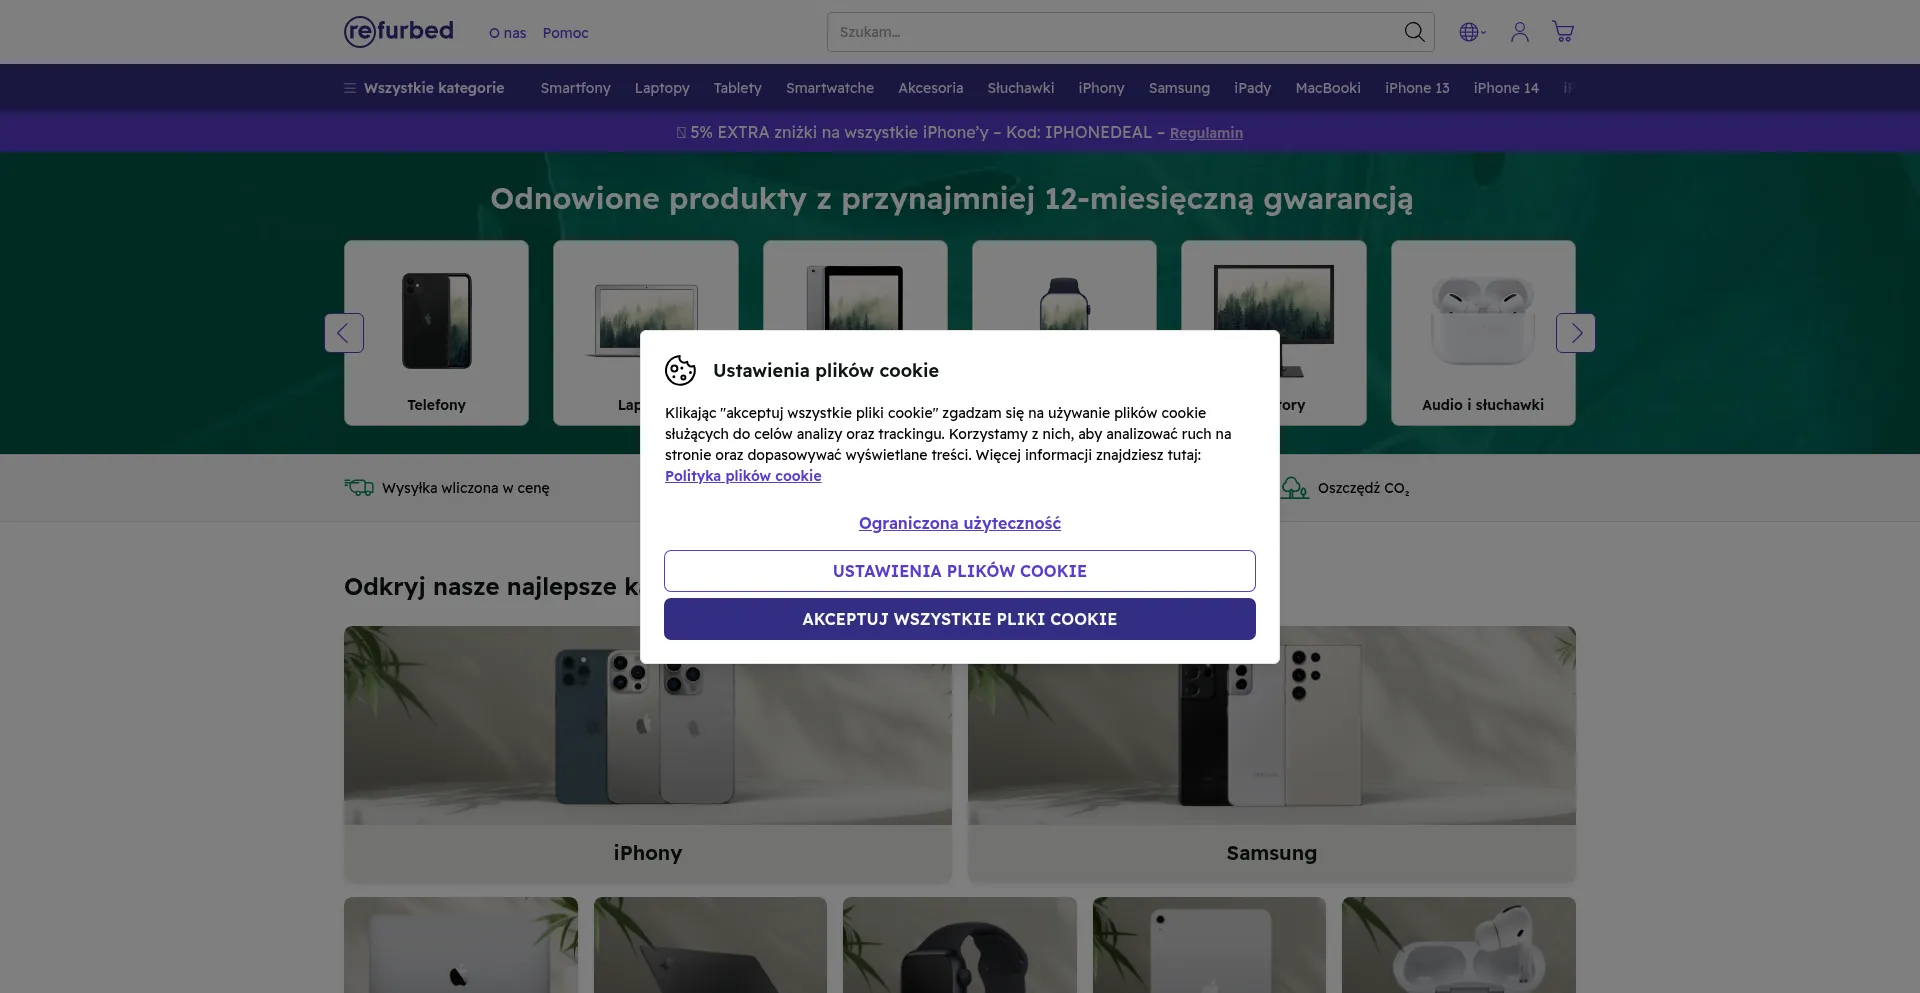The height and width of the screenshot is (993, 1920).
Task: Select Smartwatche in the navigation bar
Action: click(830, 88)
